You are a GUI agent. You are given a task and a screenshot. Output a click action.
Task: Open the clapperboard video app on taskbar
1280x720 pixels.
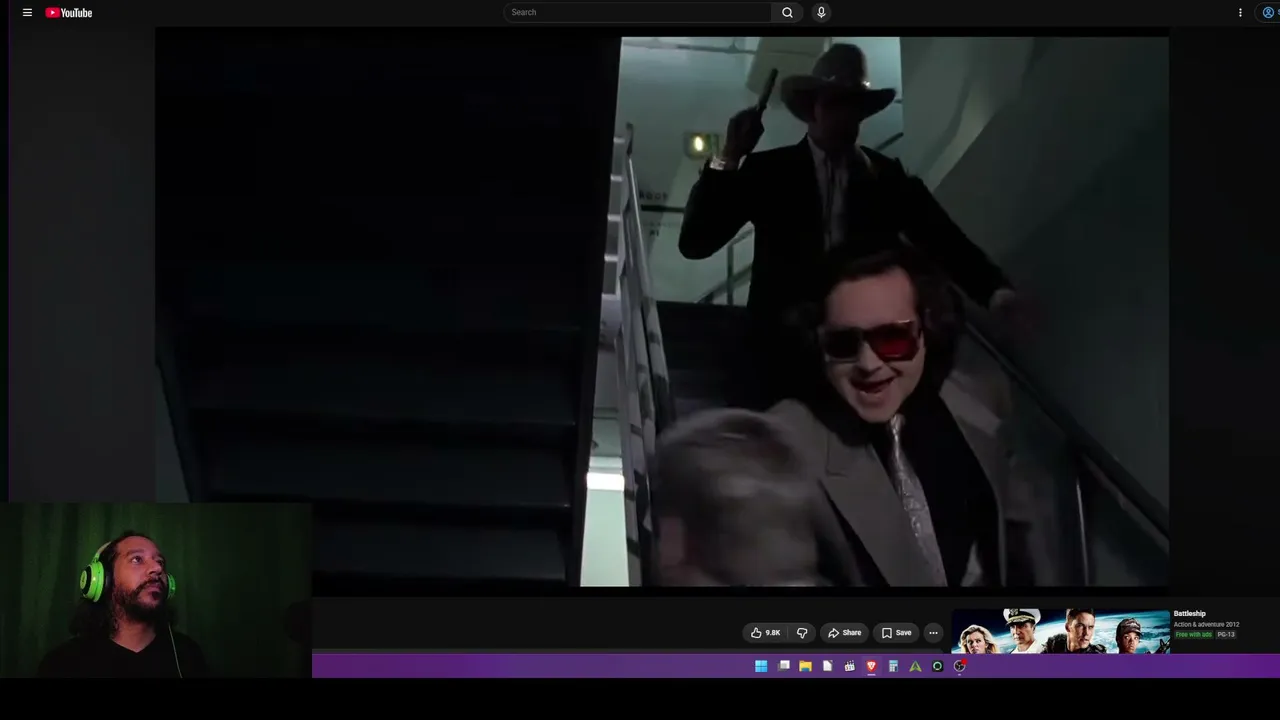click(x=849, y=666)
